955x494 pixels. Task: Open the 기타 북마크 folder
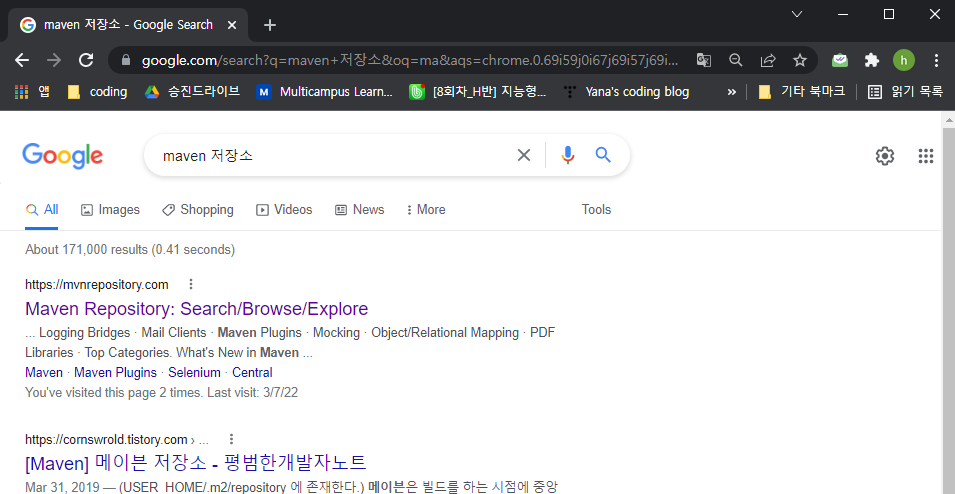click(802, 92)
